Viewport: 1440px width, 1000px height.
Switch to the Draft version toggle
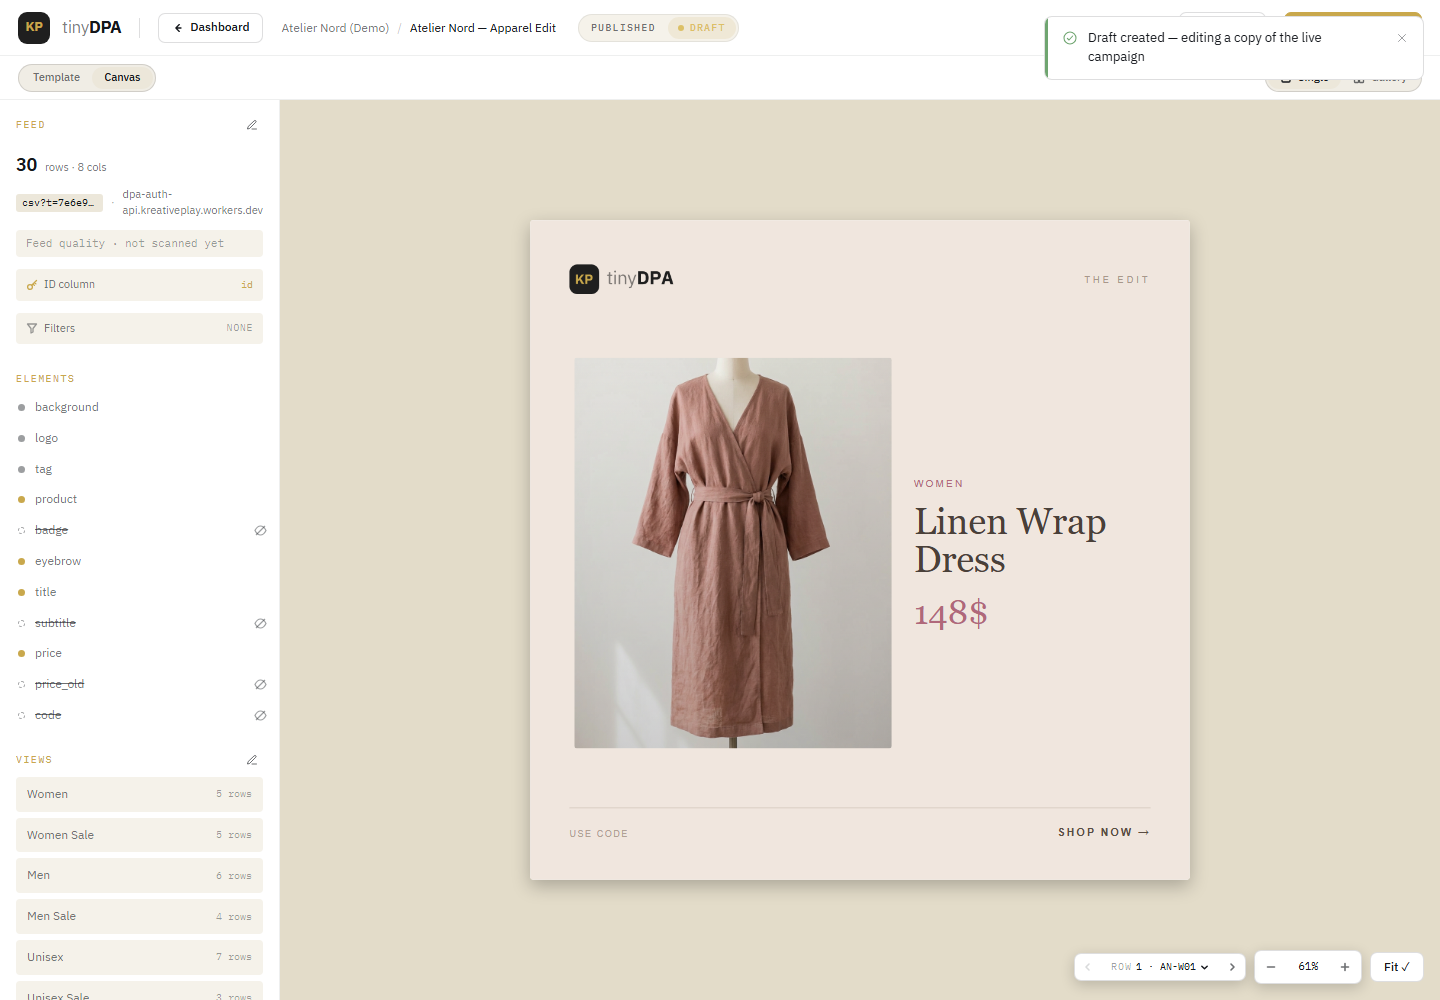[701, 28]
